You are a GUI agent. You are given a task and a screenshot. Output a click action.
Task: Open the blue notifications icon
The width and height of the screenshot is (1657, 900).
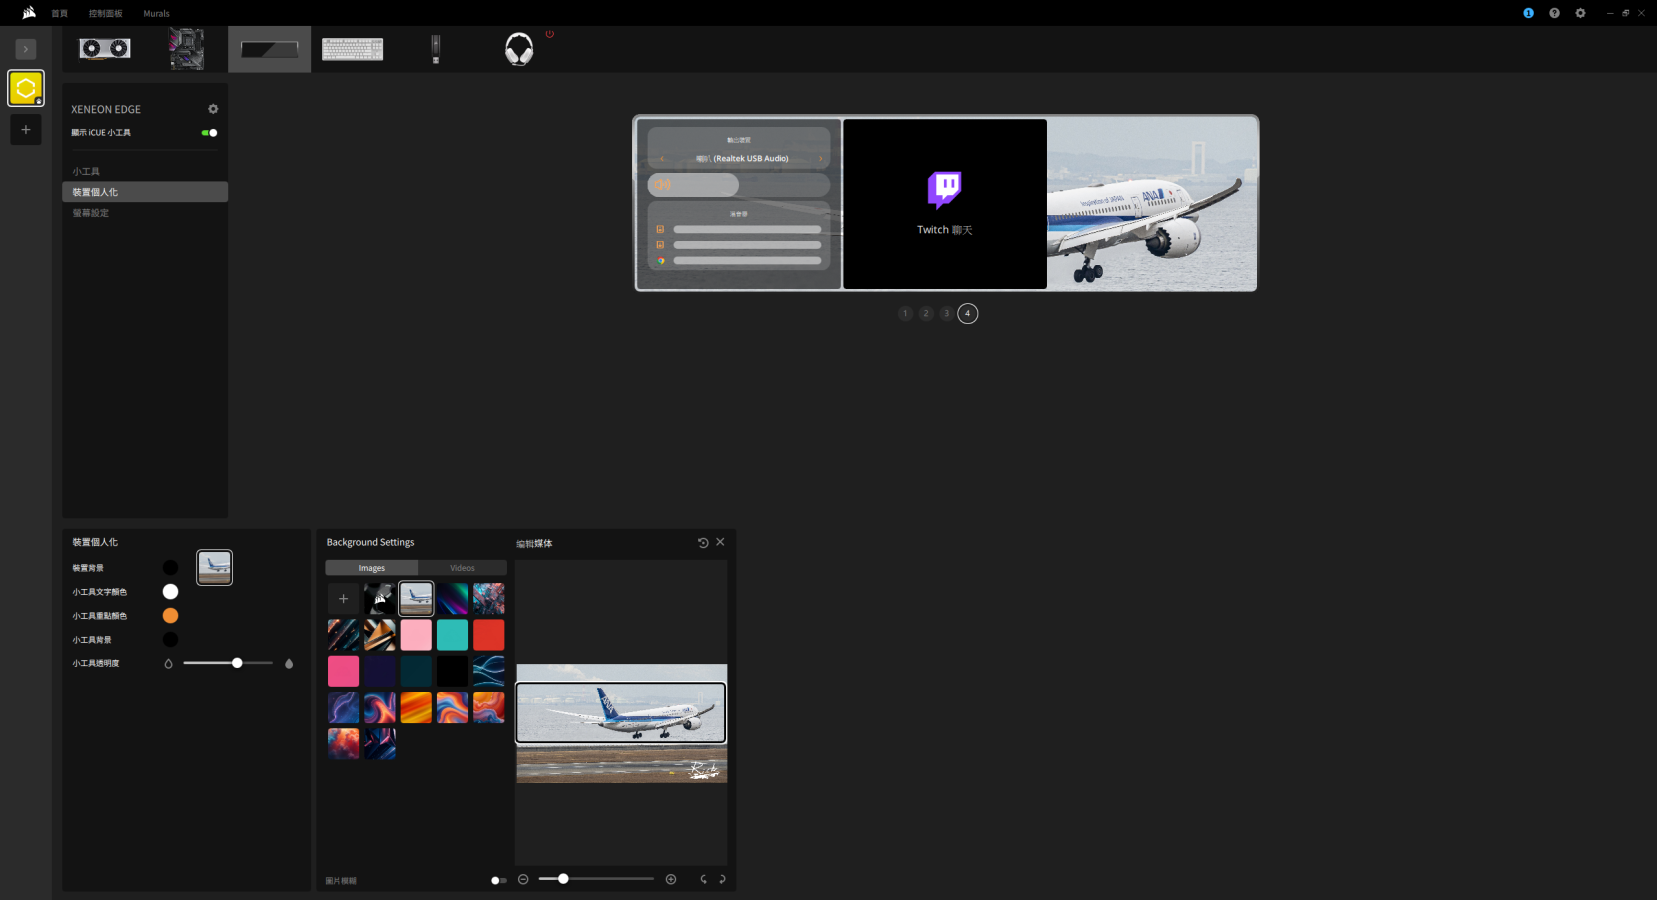pyautogui.click(x=1528, y=13)
